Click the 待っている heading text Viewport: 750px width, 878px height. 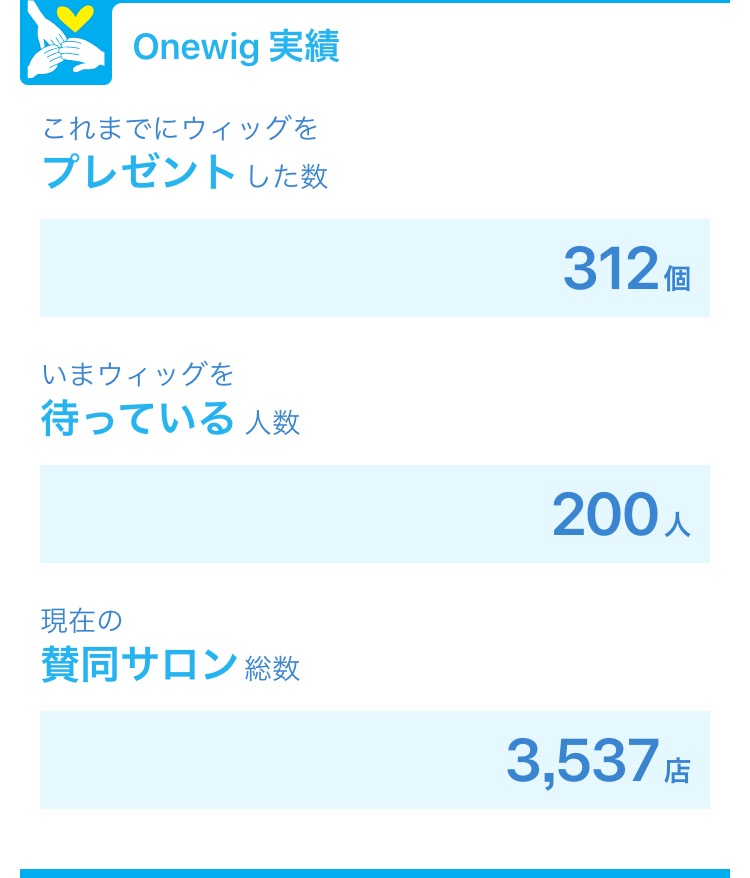(137, 418)
